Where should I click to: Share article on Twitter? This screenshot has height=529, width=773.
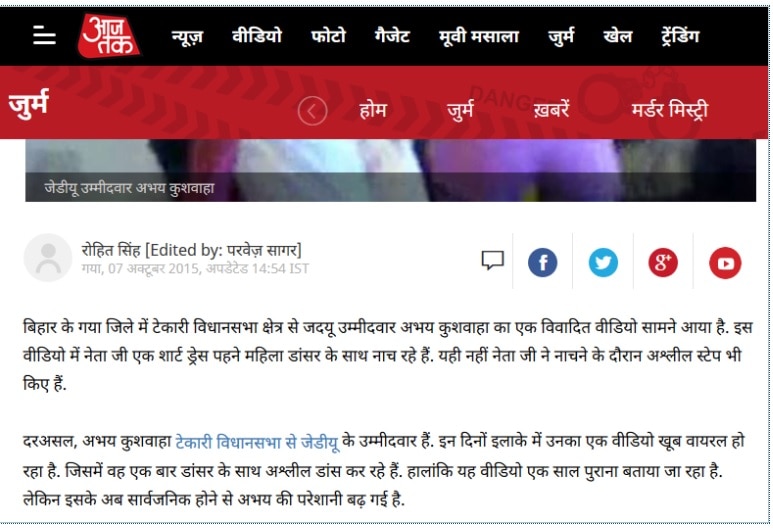point(603,262)
